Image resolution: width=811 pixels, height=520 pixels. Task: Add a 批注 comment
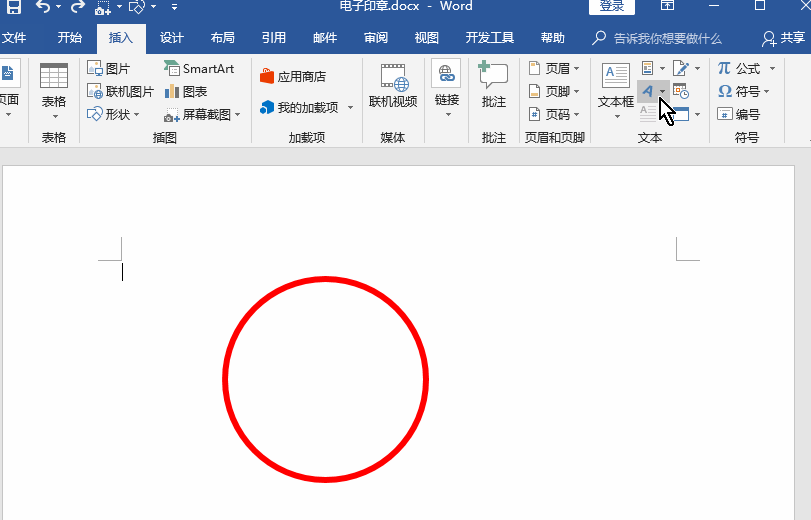point(493,86)
